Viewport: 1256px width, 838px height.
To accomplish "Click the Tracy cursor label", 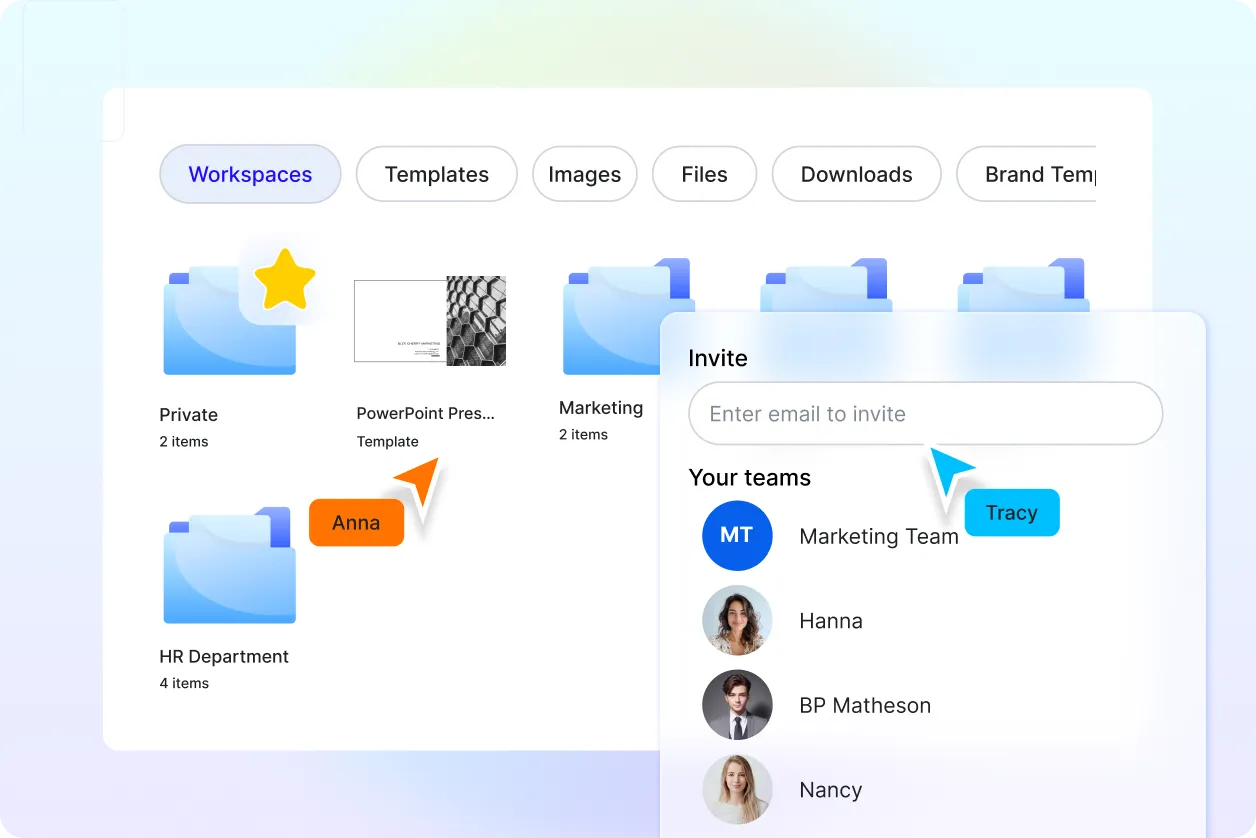I will 1012,512.
